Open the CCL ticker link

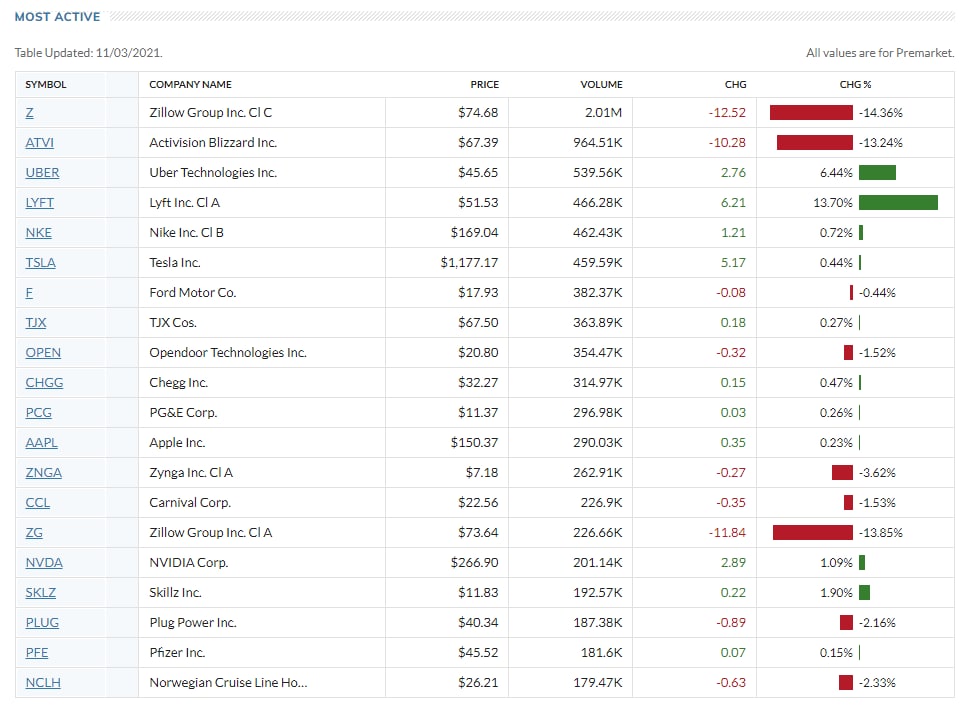coord(38,503)
